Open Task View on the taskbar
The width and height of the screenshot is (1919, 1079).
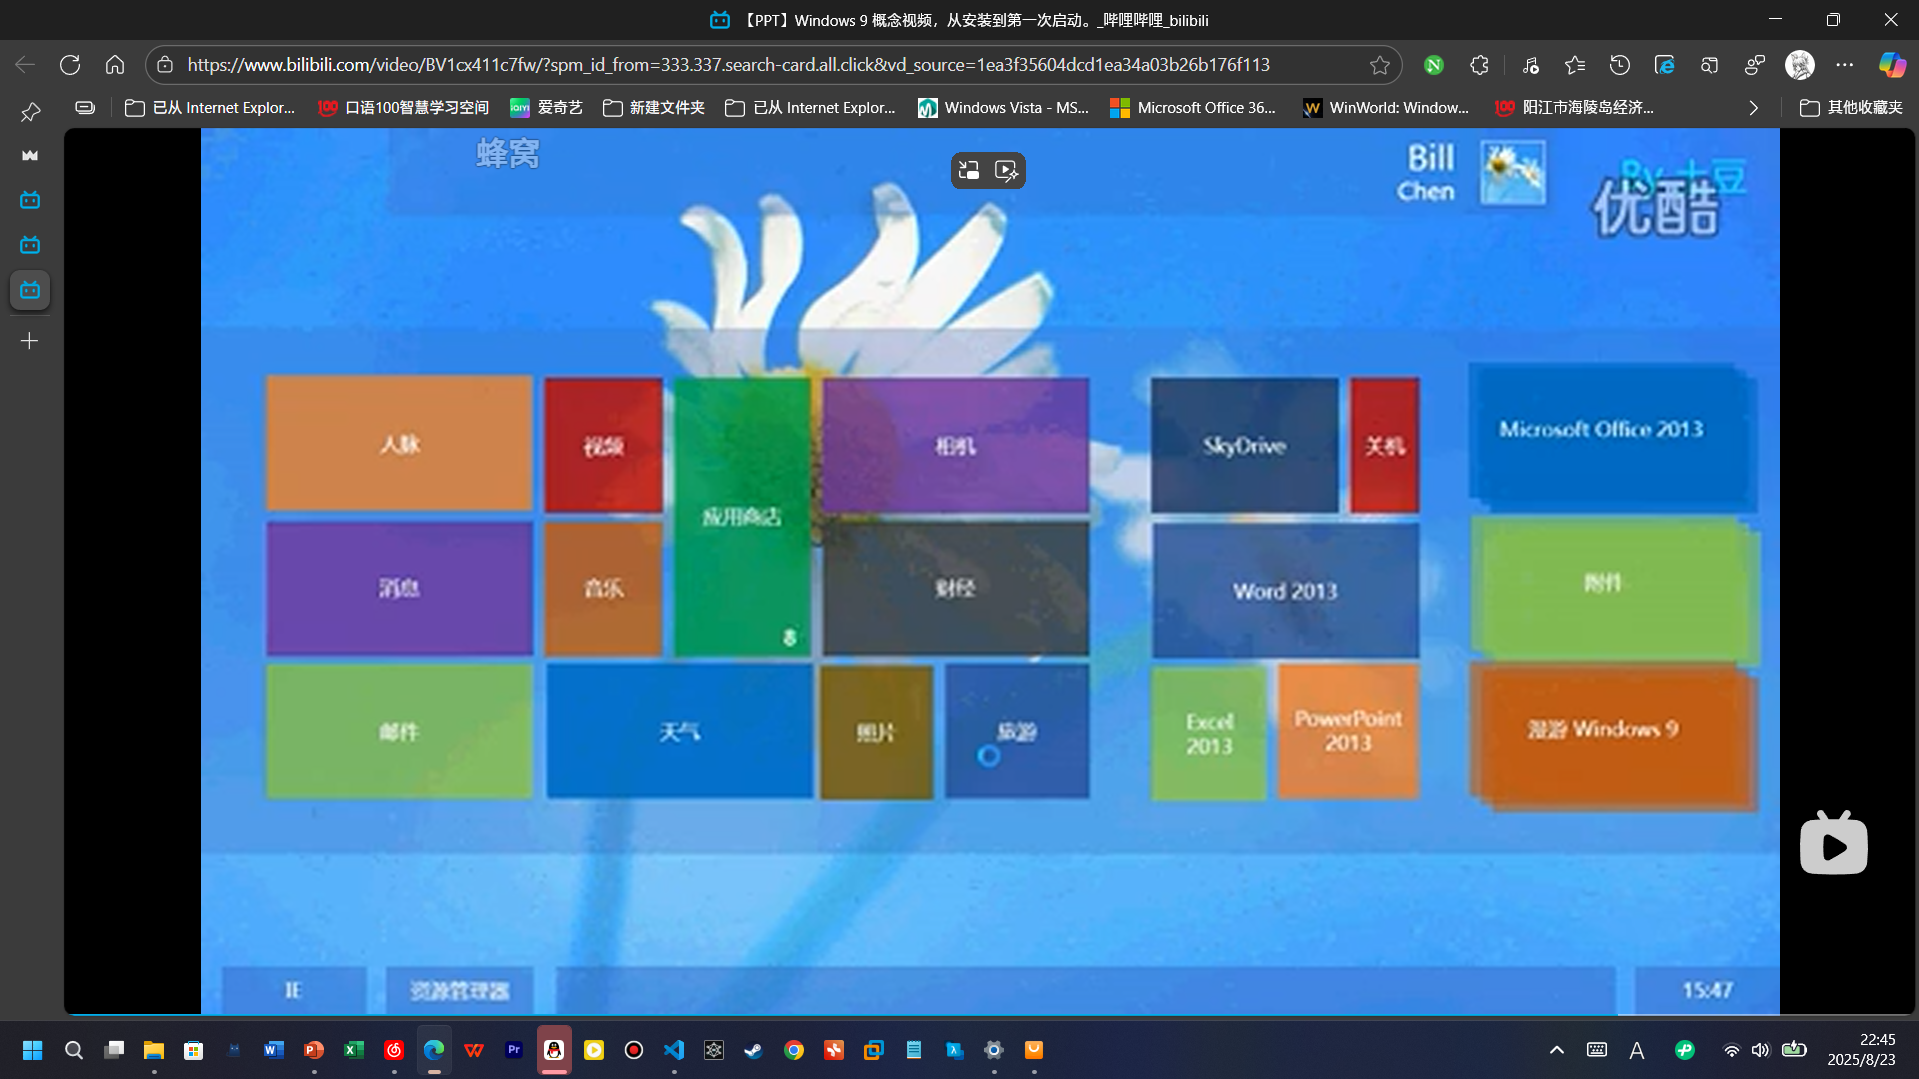click(x=114, y=1050)
